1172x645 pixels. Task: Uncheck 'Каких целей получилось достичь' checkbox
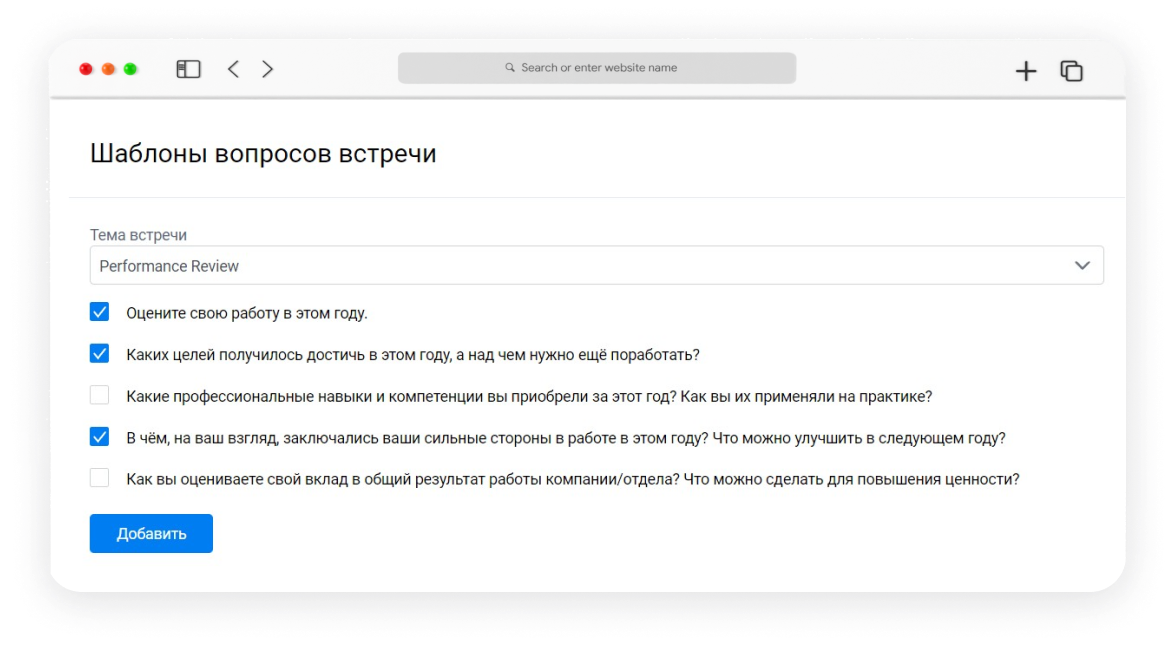pos(99,354)
